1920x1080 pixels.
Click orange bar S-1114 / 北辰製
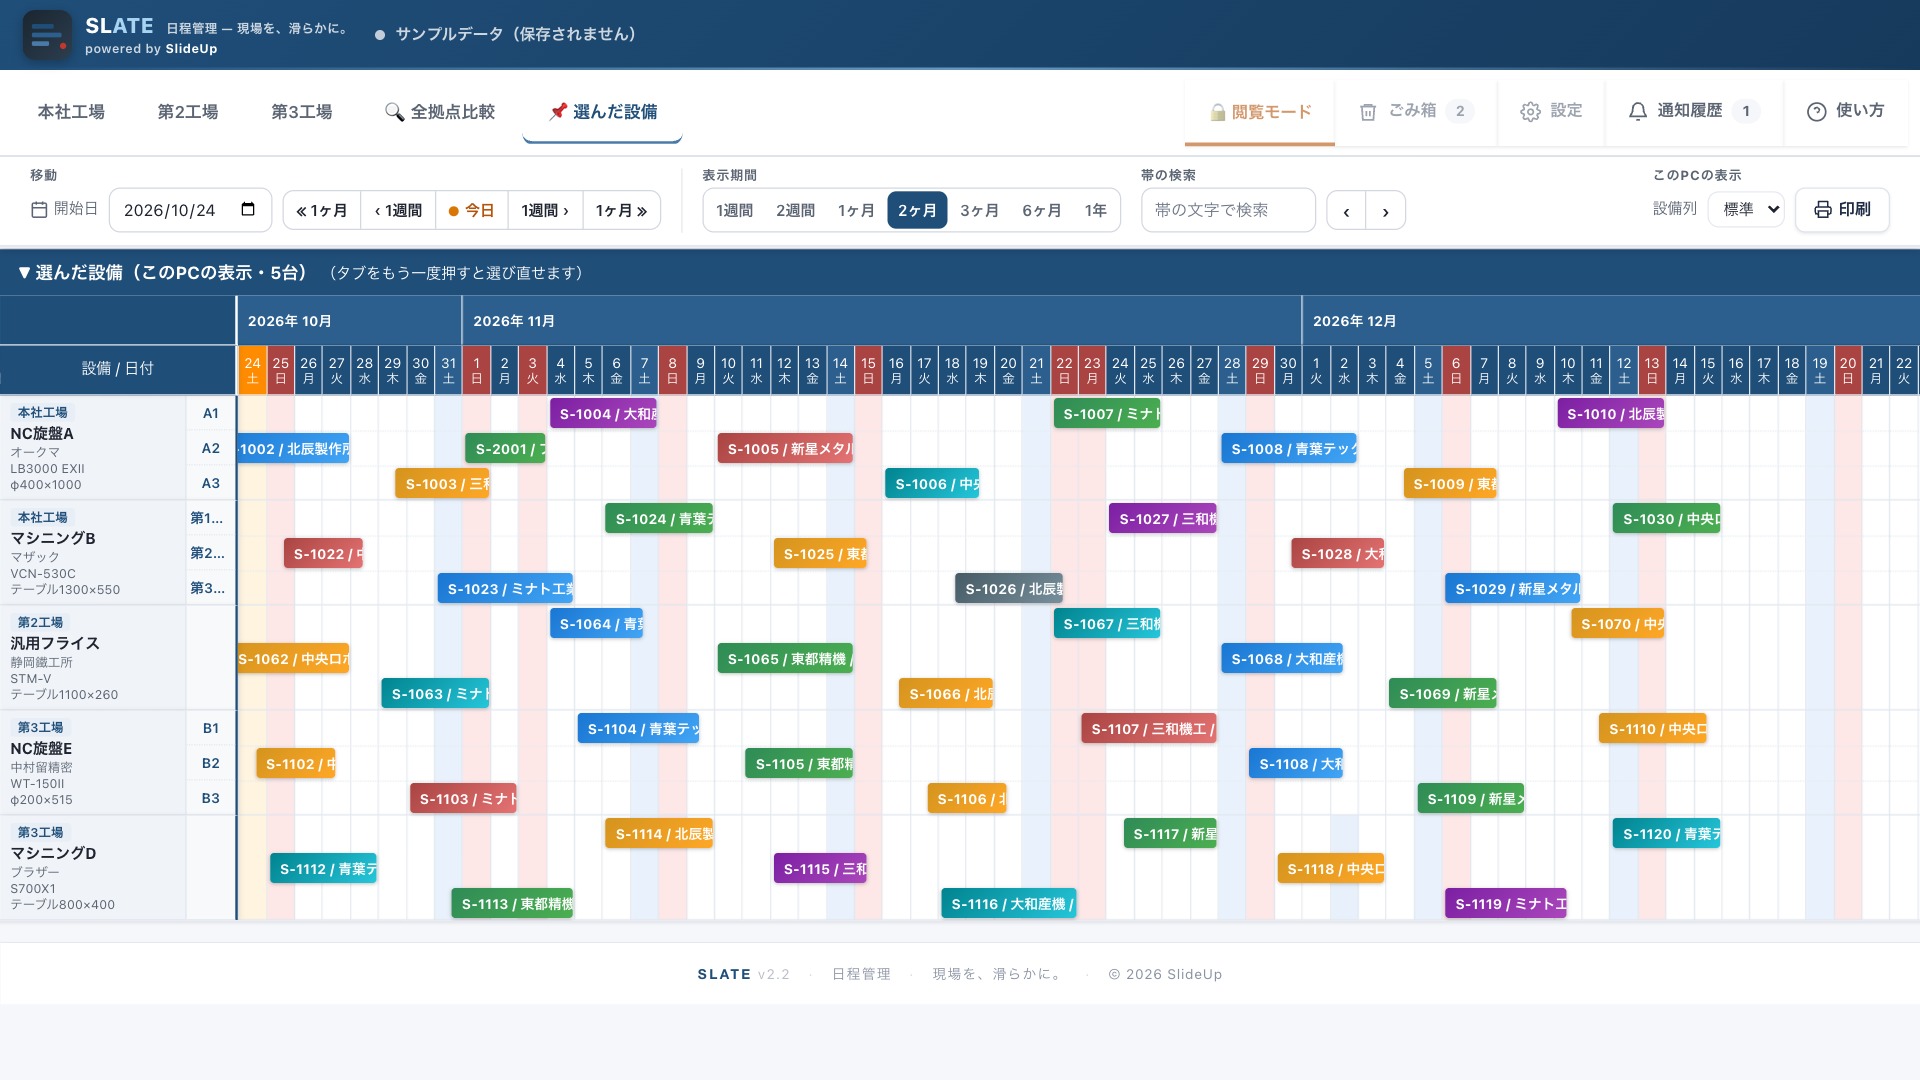(659, 834)
